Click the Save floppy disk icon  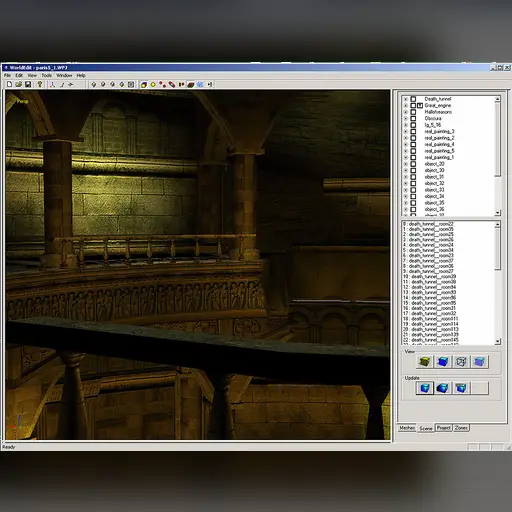tap(28, 84)
